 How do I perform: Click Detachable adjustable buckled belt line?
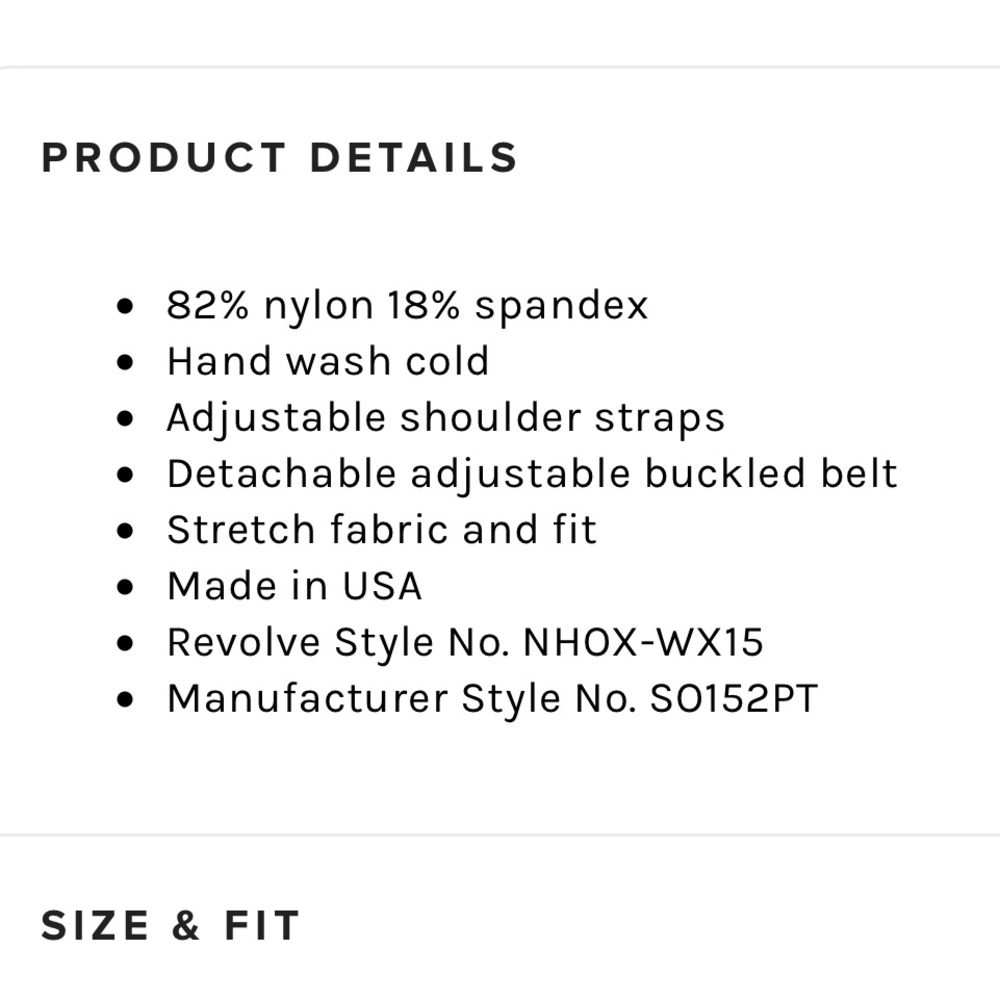tap(533, 474)
